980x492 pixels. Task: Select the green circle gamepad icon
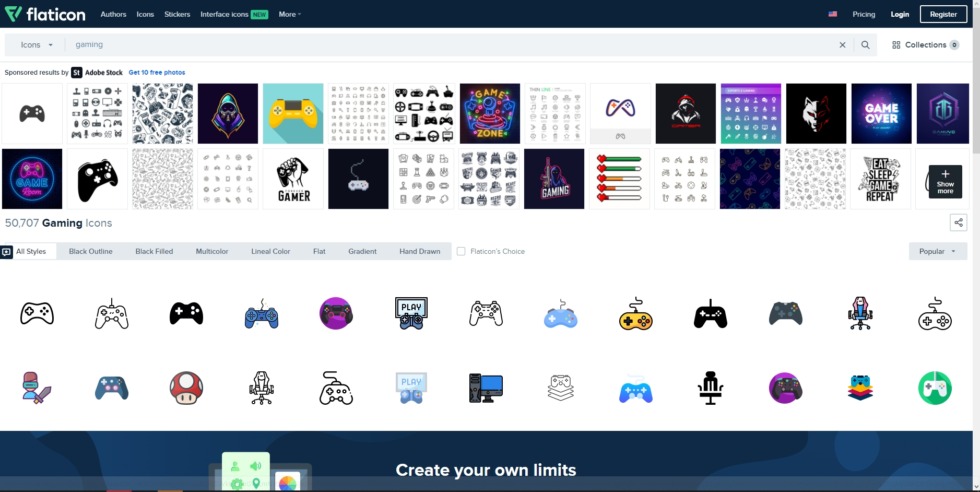pos(935,388)
